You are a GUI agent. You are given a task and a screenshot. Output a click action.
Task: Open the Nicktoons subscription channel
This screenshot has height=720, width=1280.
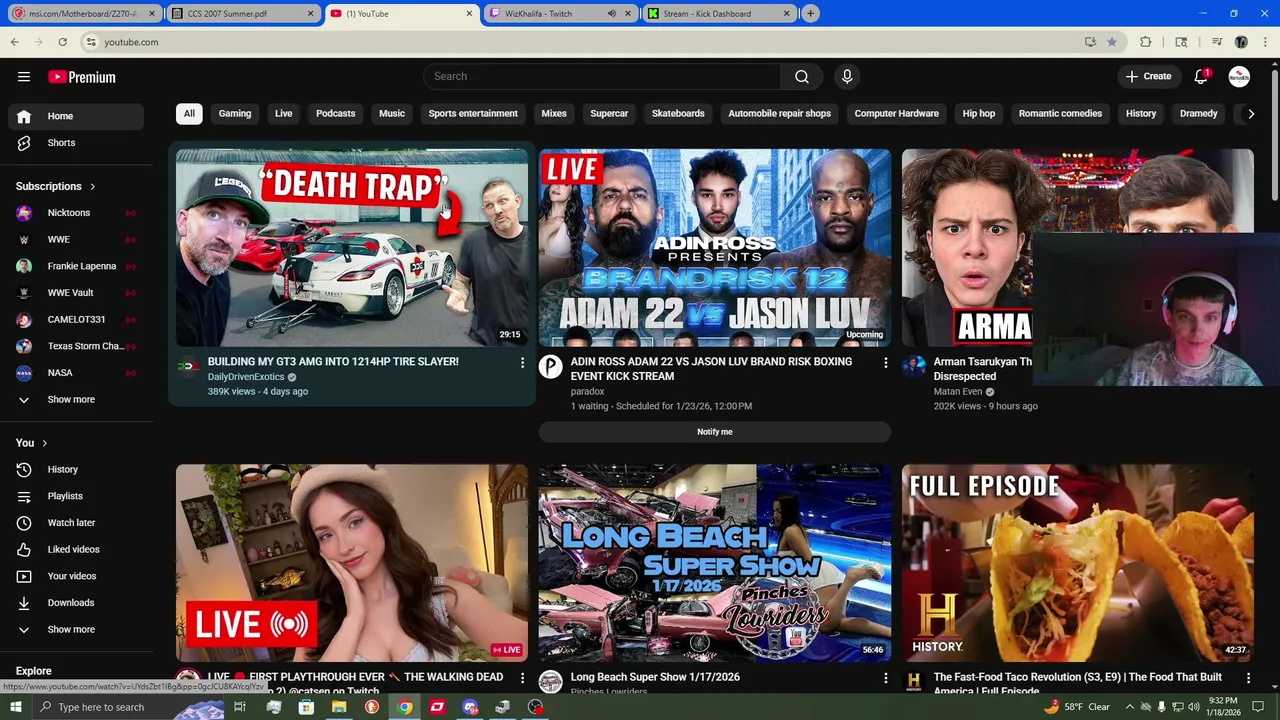point(76,213)
